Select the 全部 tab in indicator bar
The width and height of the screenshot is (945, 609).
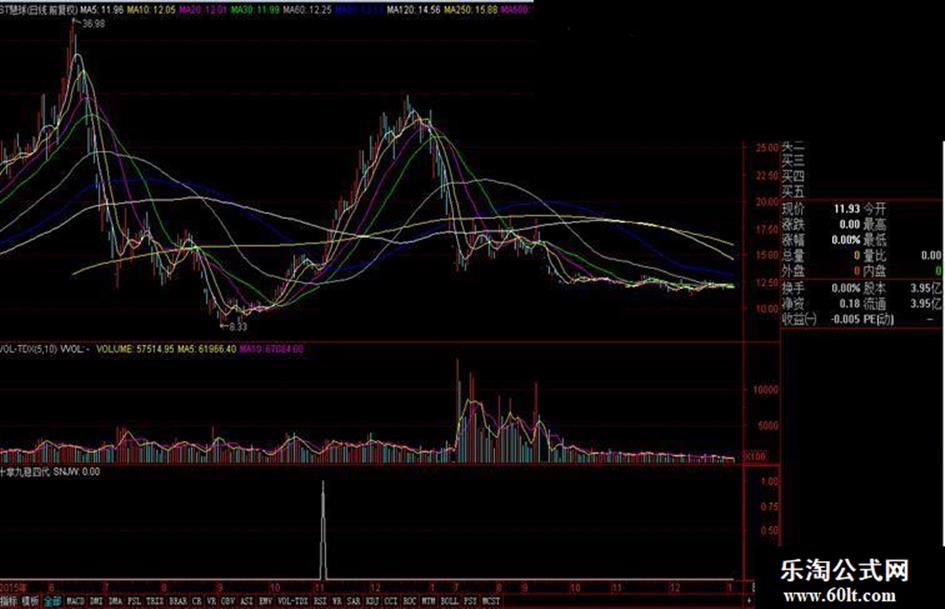pos(53,601)
